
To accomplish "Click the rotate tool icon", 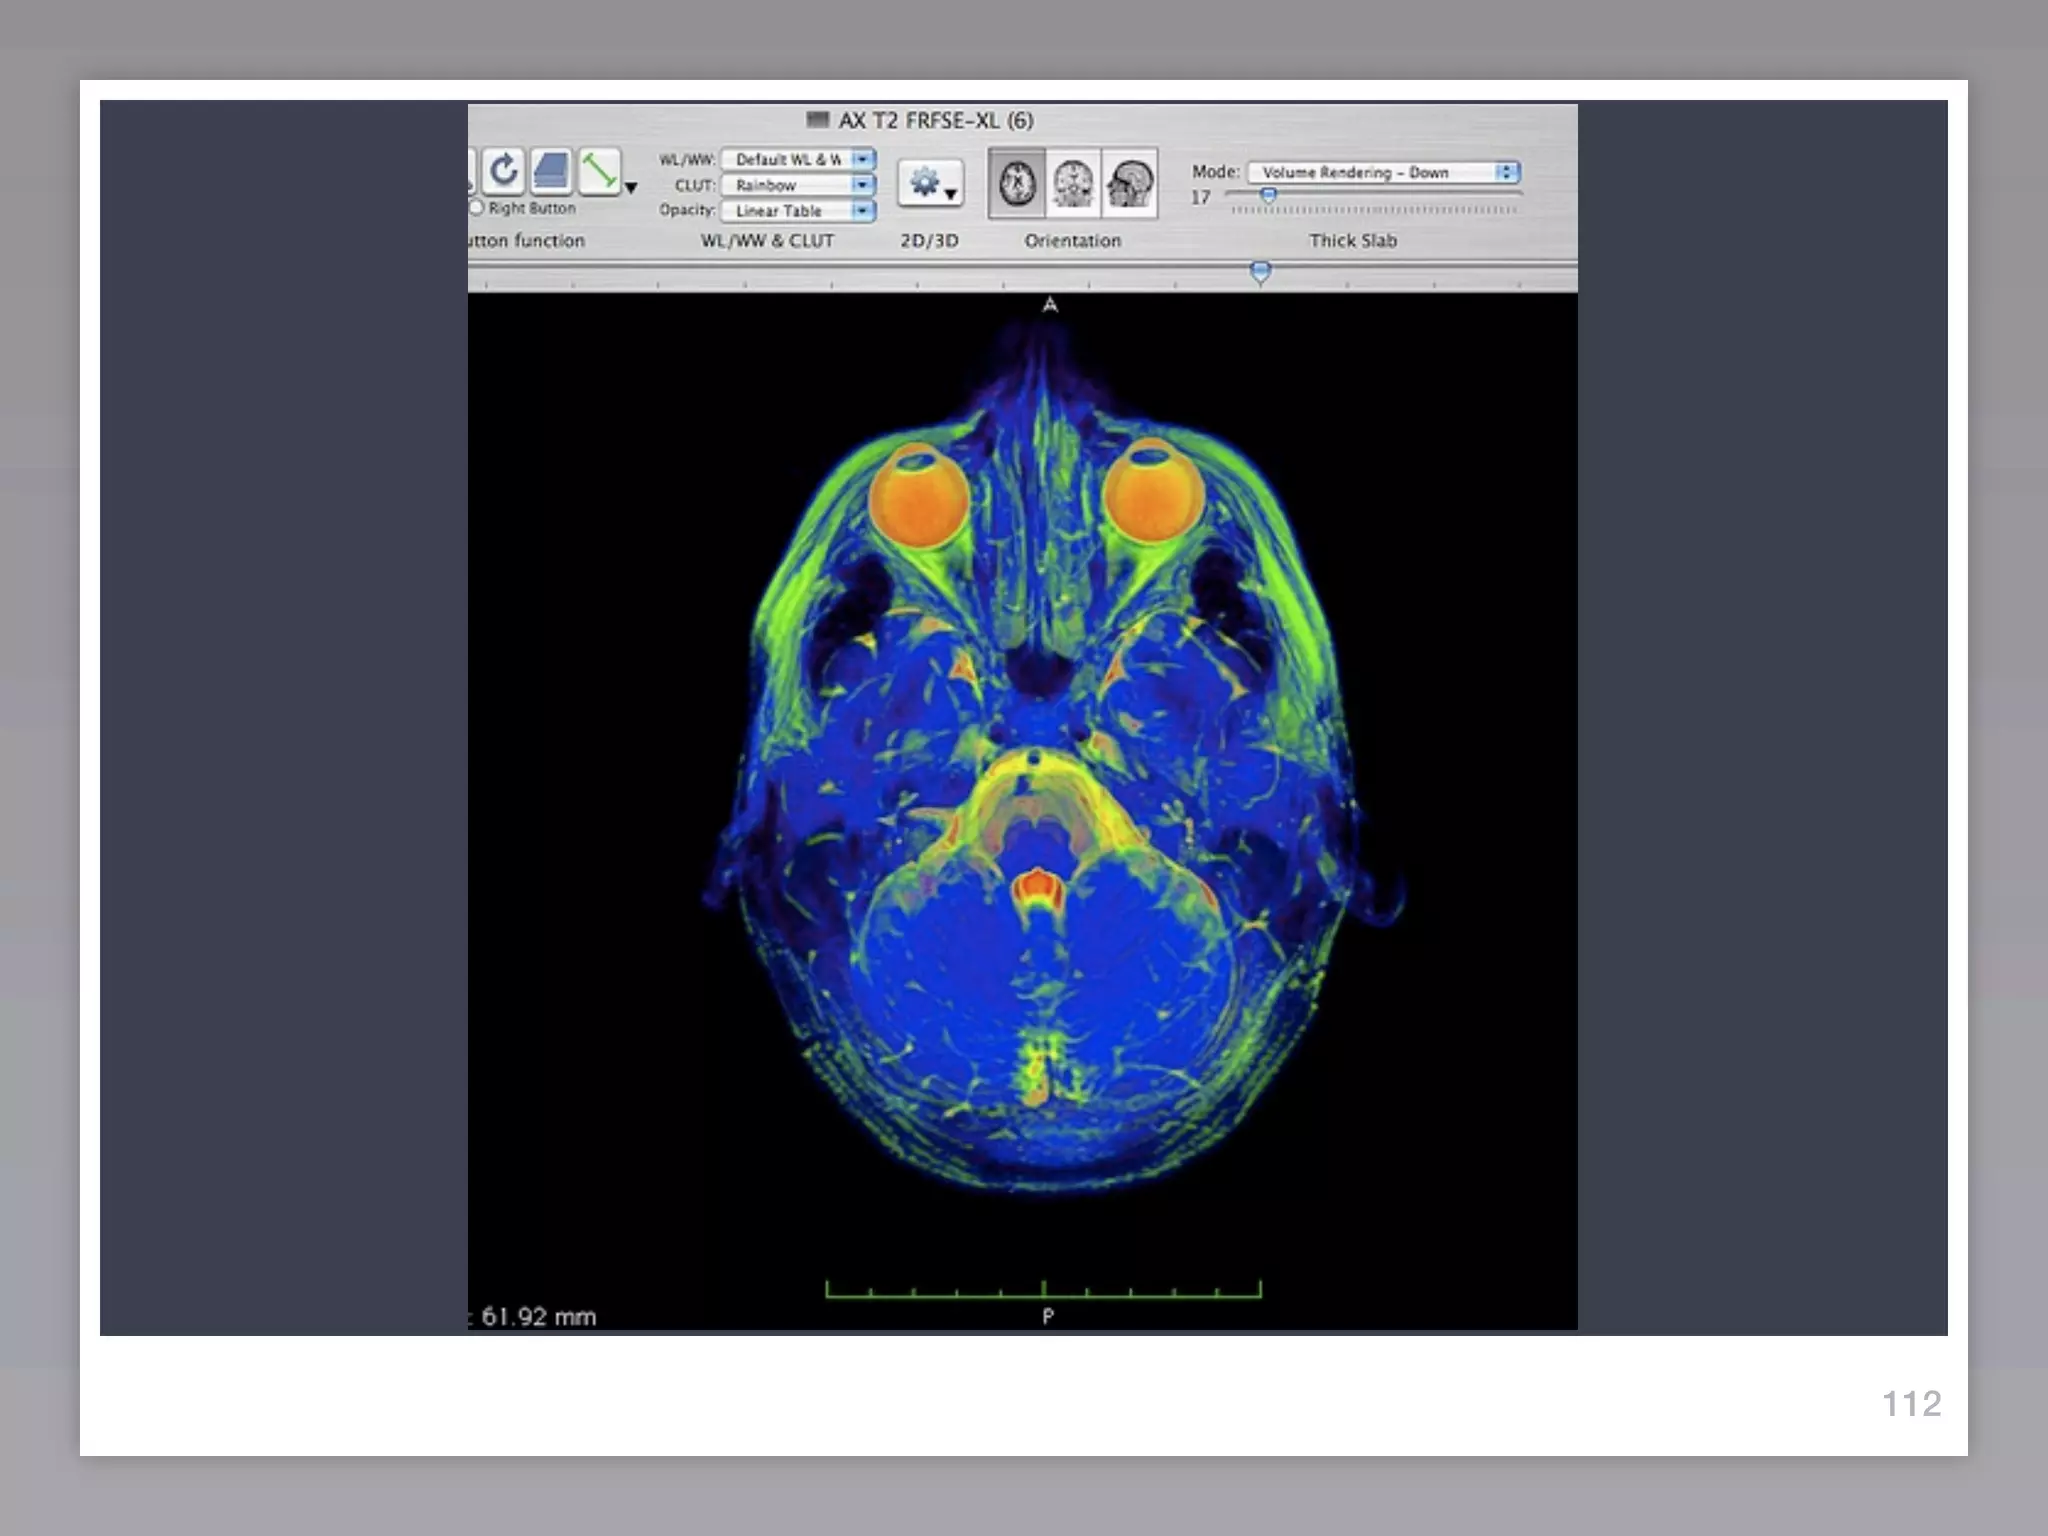I will [504, 172].
